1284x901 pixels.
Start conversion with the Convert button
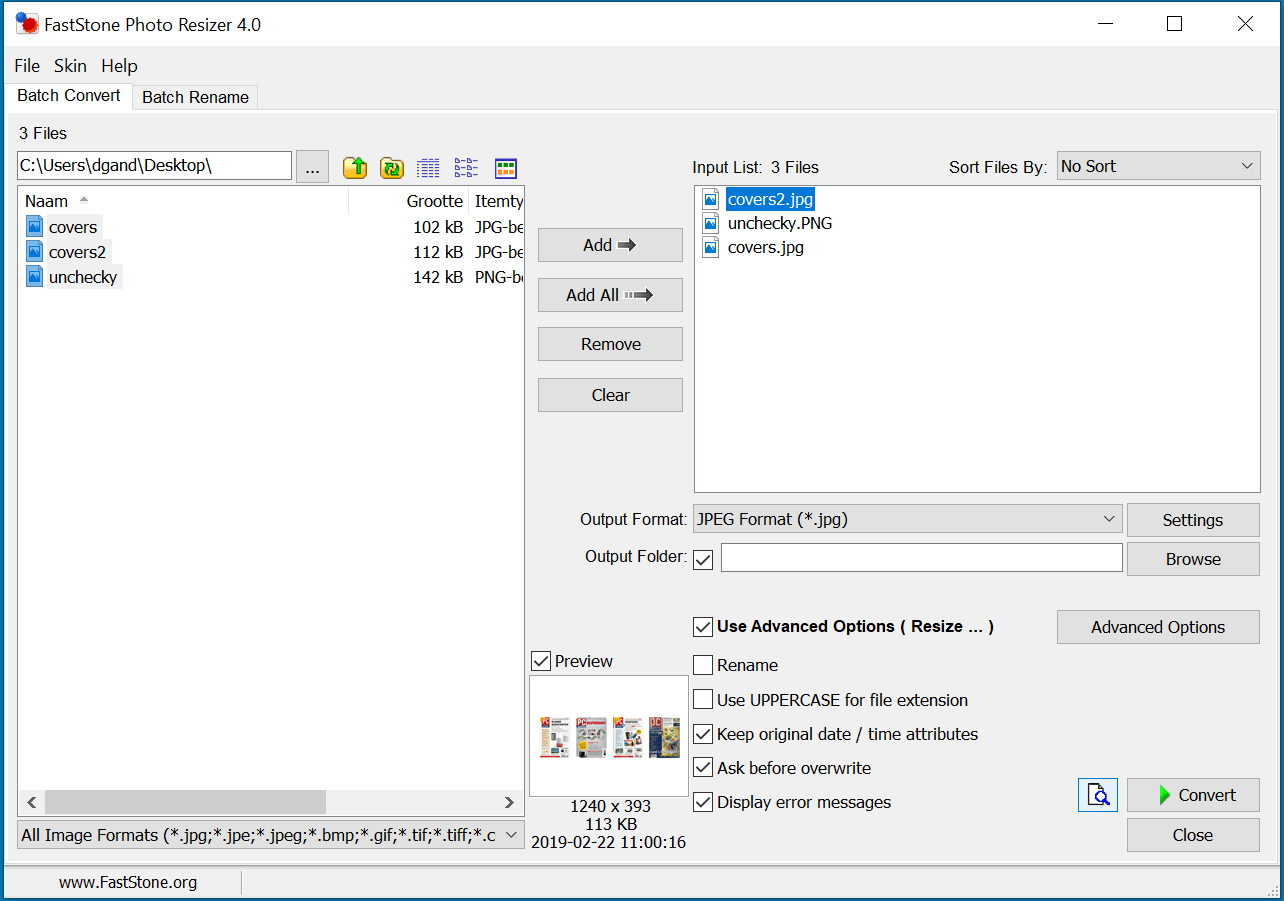coord(1193,795)
